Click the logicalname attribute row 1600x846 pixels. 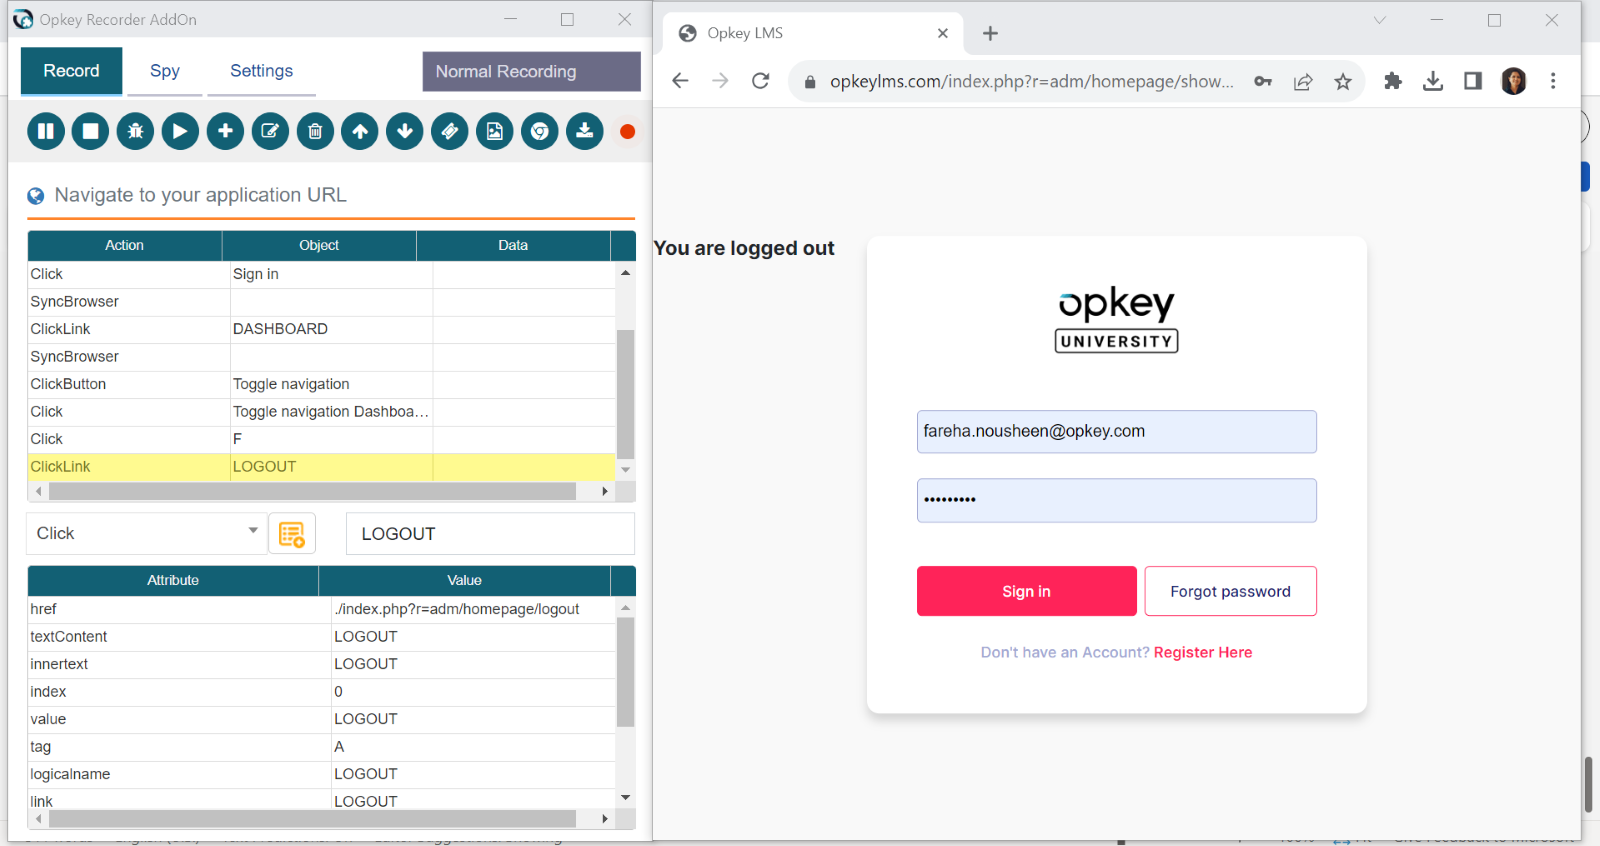(x=322, y=774)
